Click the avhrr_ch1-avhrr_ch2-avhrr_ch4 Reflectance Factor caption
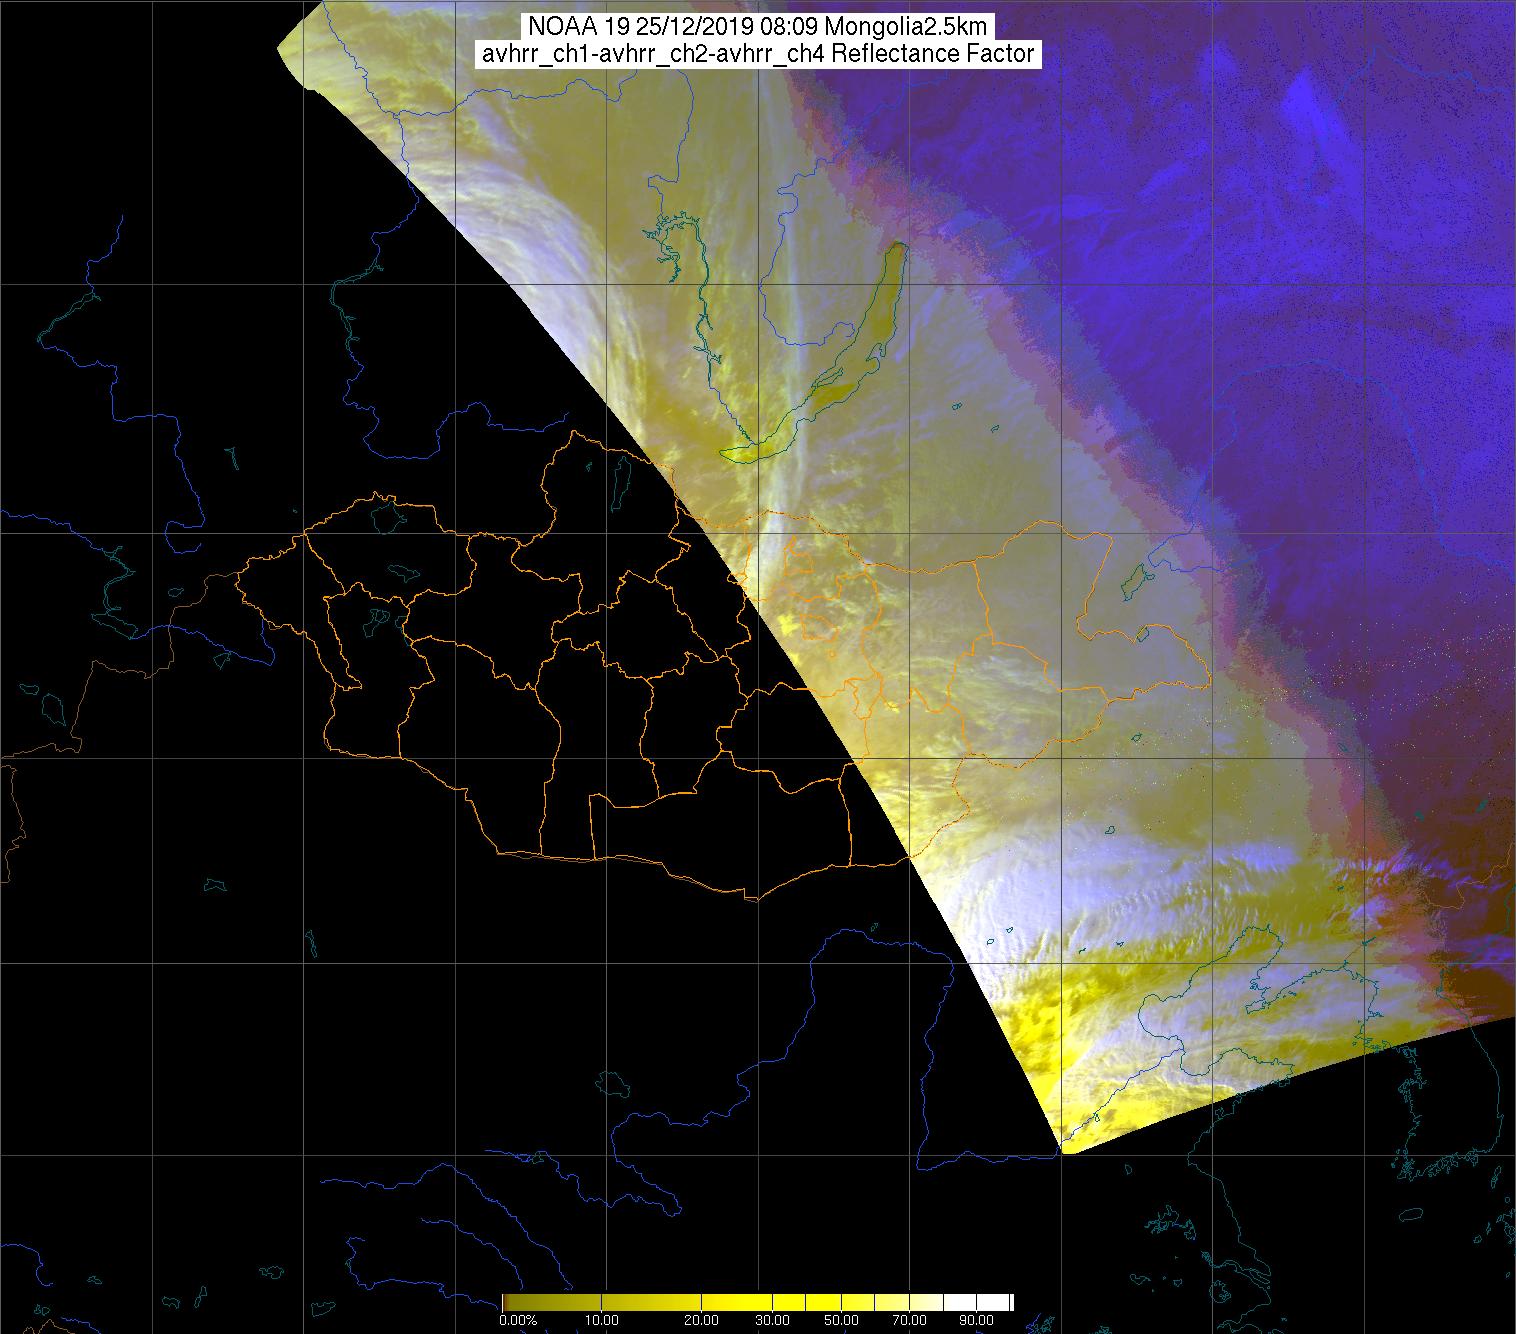The height and width of the screenshot is (1334, 1516). point(758,54)
